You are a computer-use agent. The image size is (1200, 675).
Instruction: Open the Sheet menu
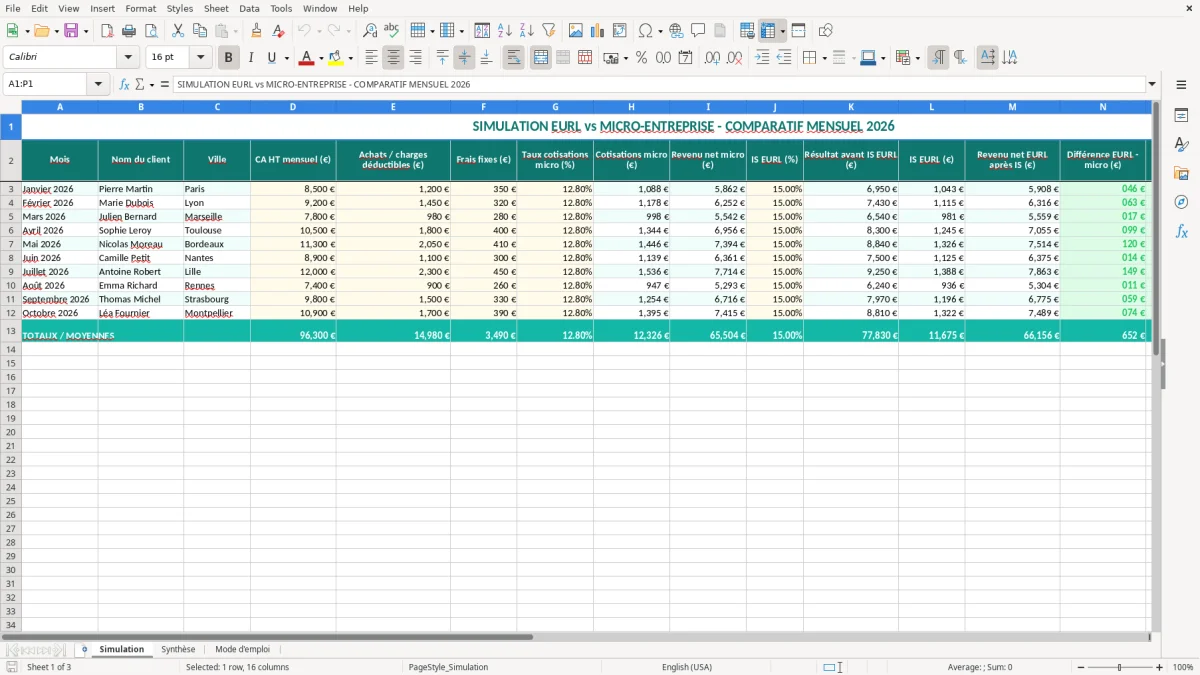[216, 8]
